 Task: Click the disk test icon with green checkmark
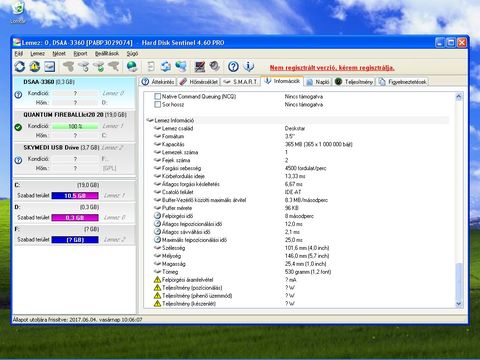(x=99, y=67)
